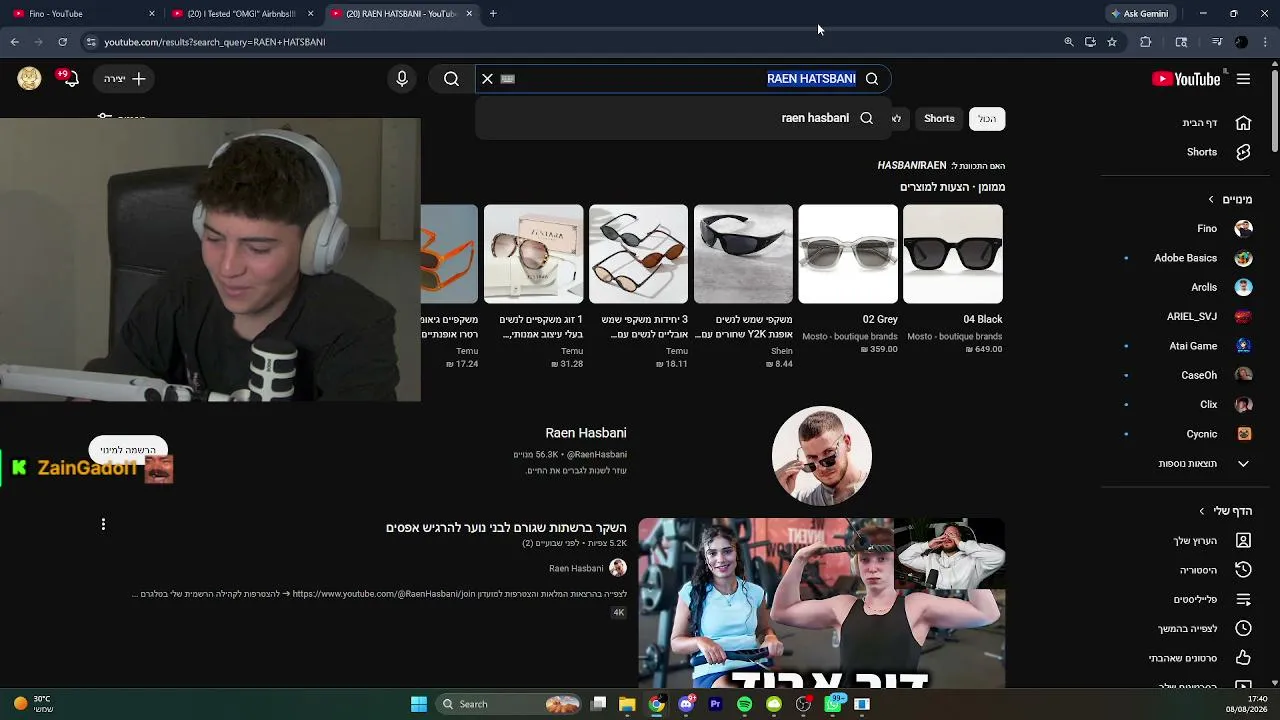Click the YouTube logo

(1186, 79)
